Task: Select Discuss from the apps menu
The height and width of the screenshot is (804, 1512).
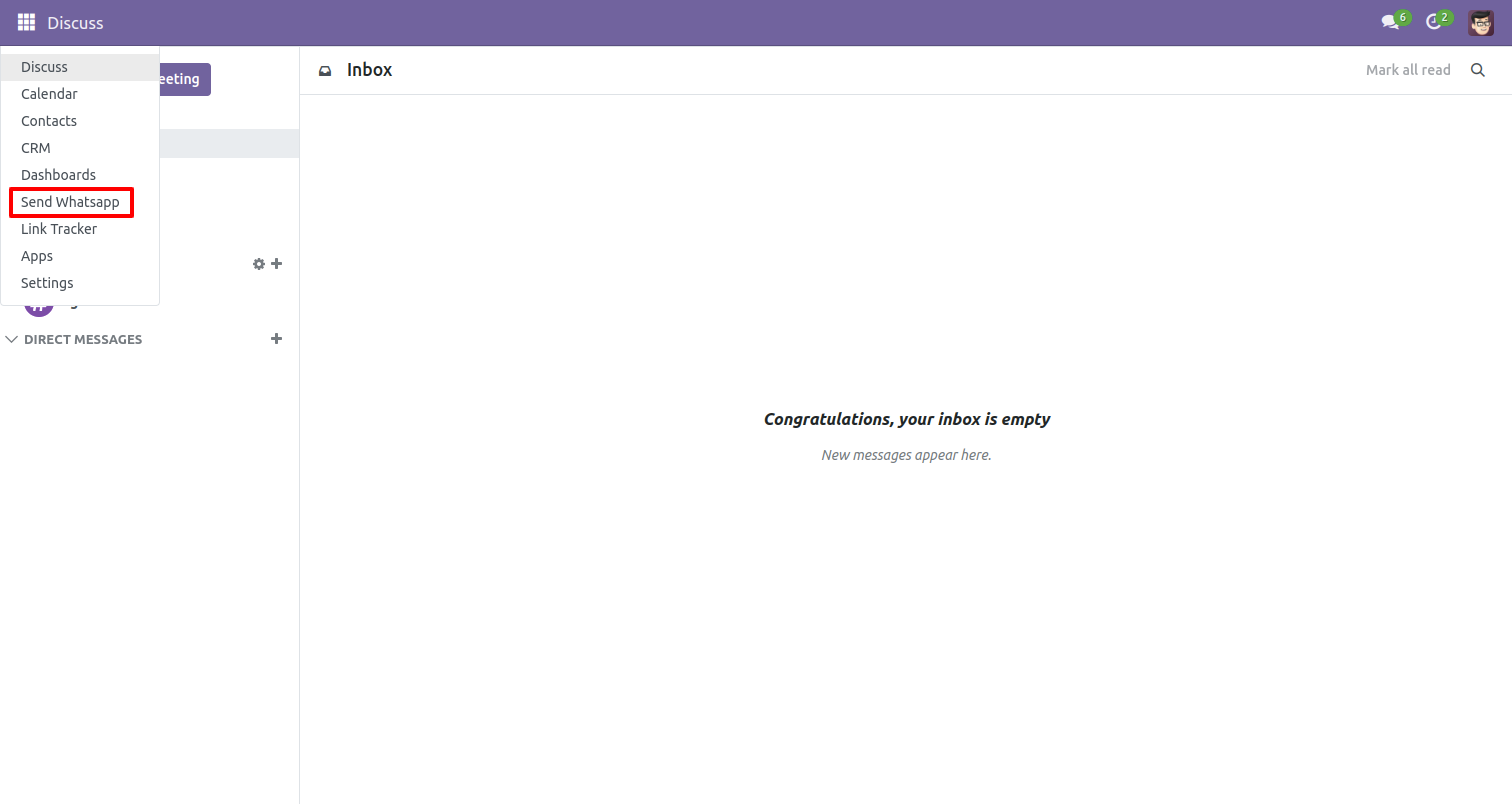Action: pos(80,67)
